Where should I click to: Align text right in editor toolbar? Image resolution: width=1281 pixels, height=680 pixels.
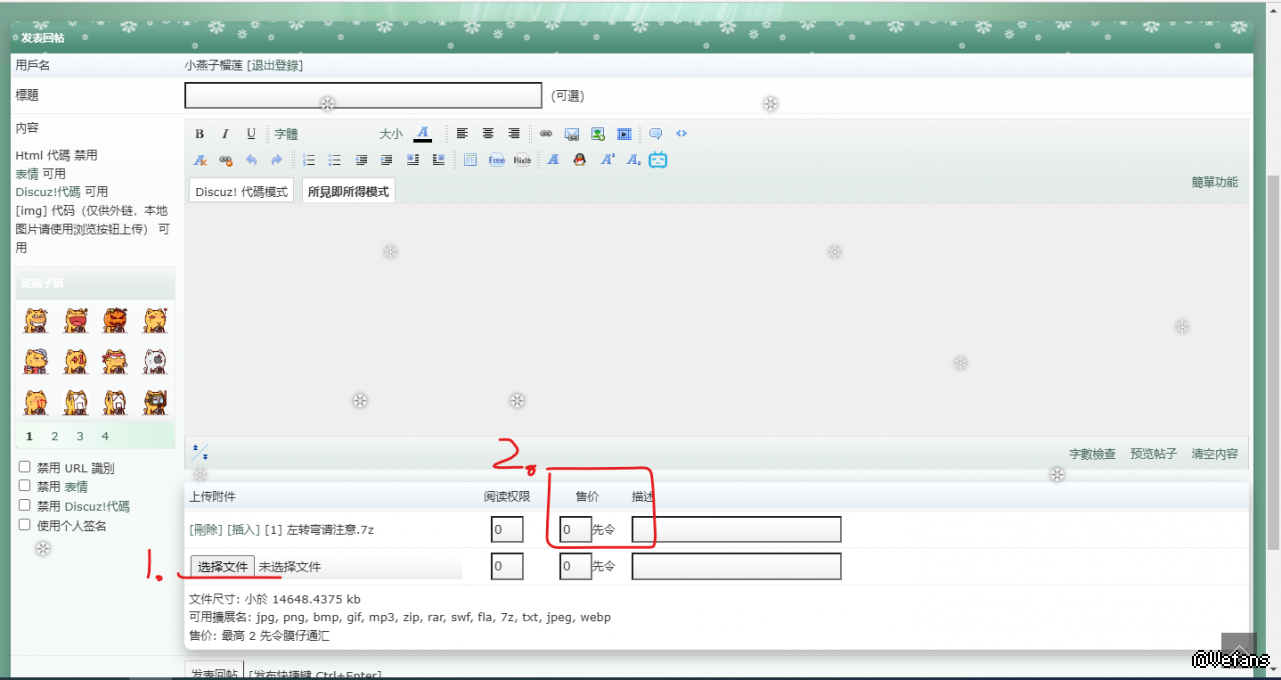coord(514,134)
